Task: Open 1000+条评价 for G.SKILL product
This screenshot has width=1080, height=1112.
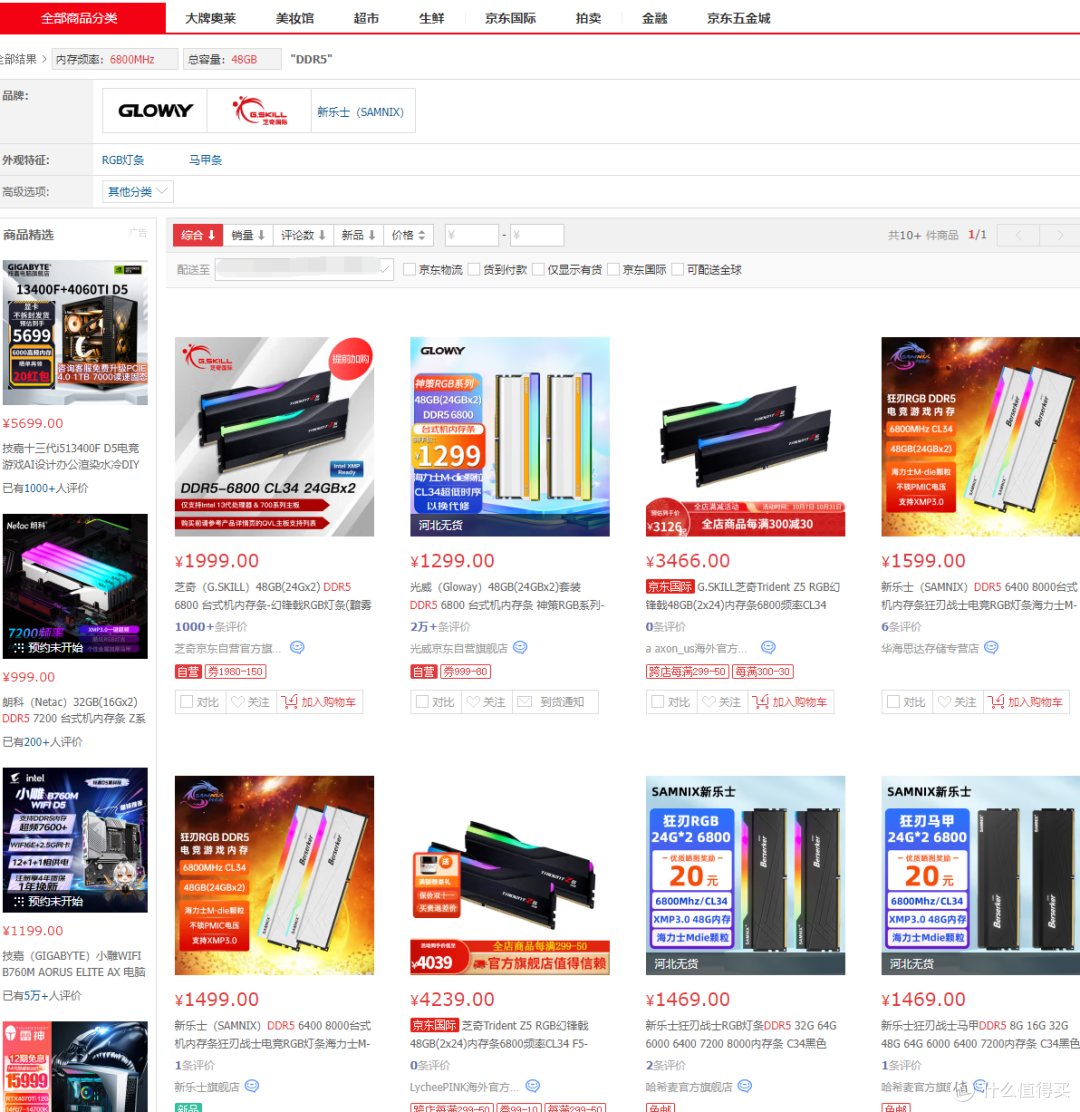Action: (x=211, y=626)
